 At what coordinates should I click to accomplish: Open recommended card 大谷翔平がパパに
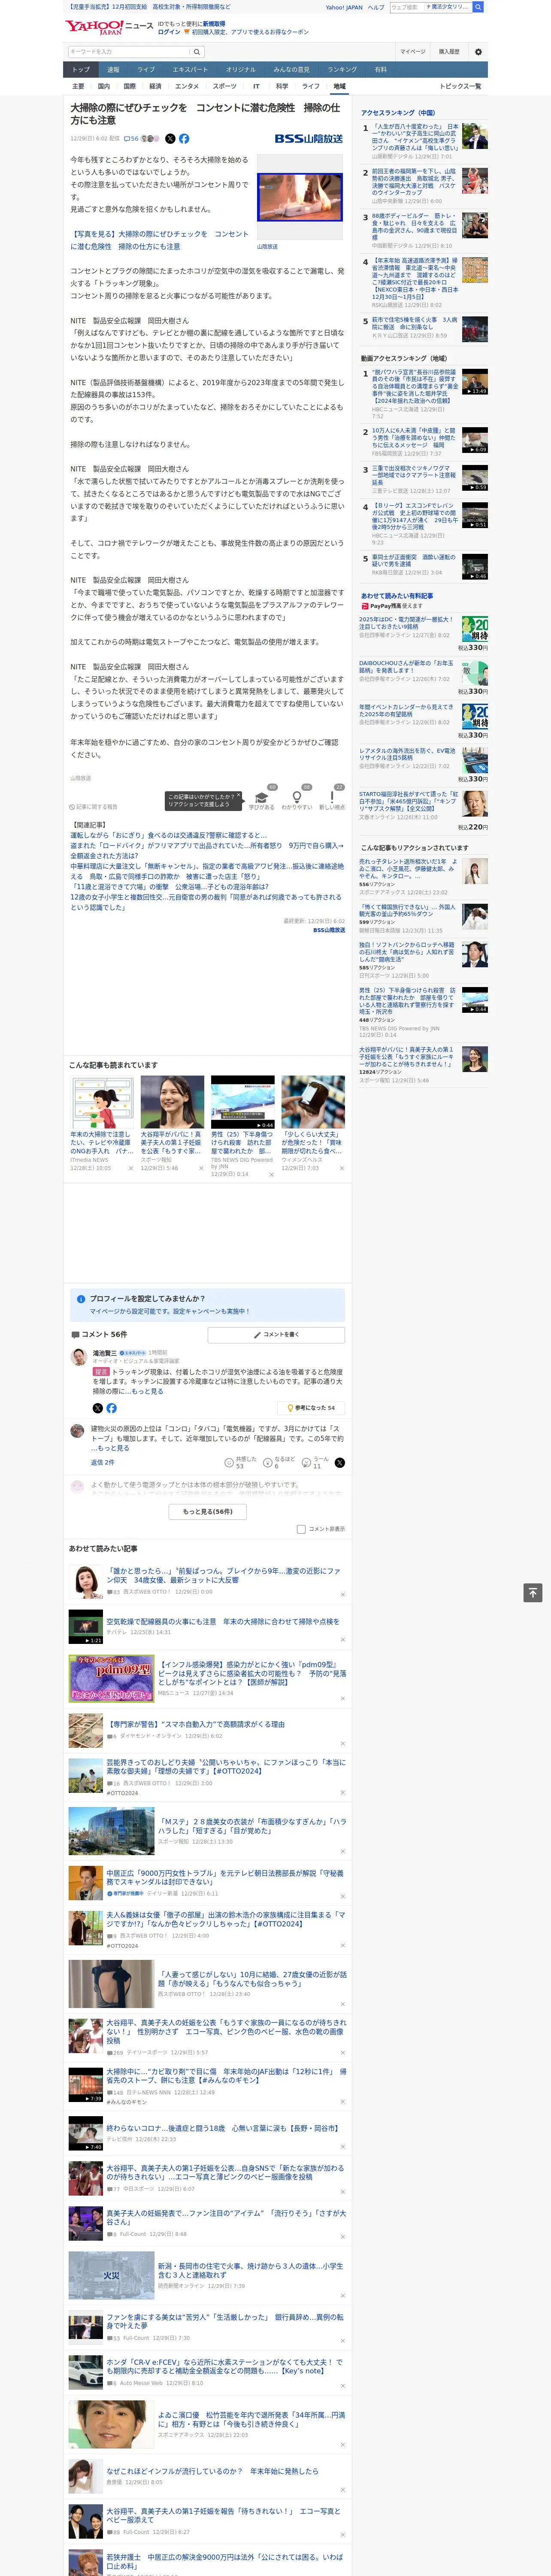click(x=172, y=1124)
